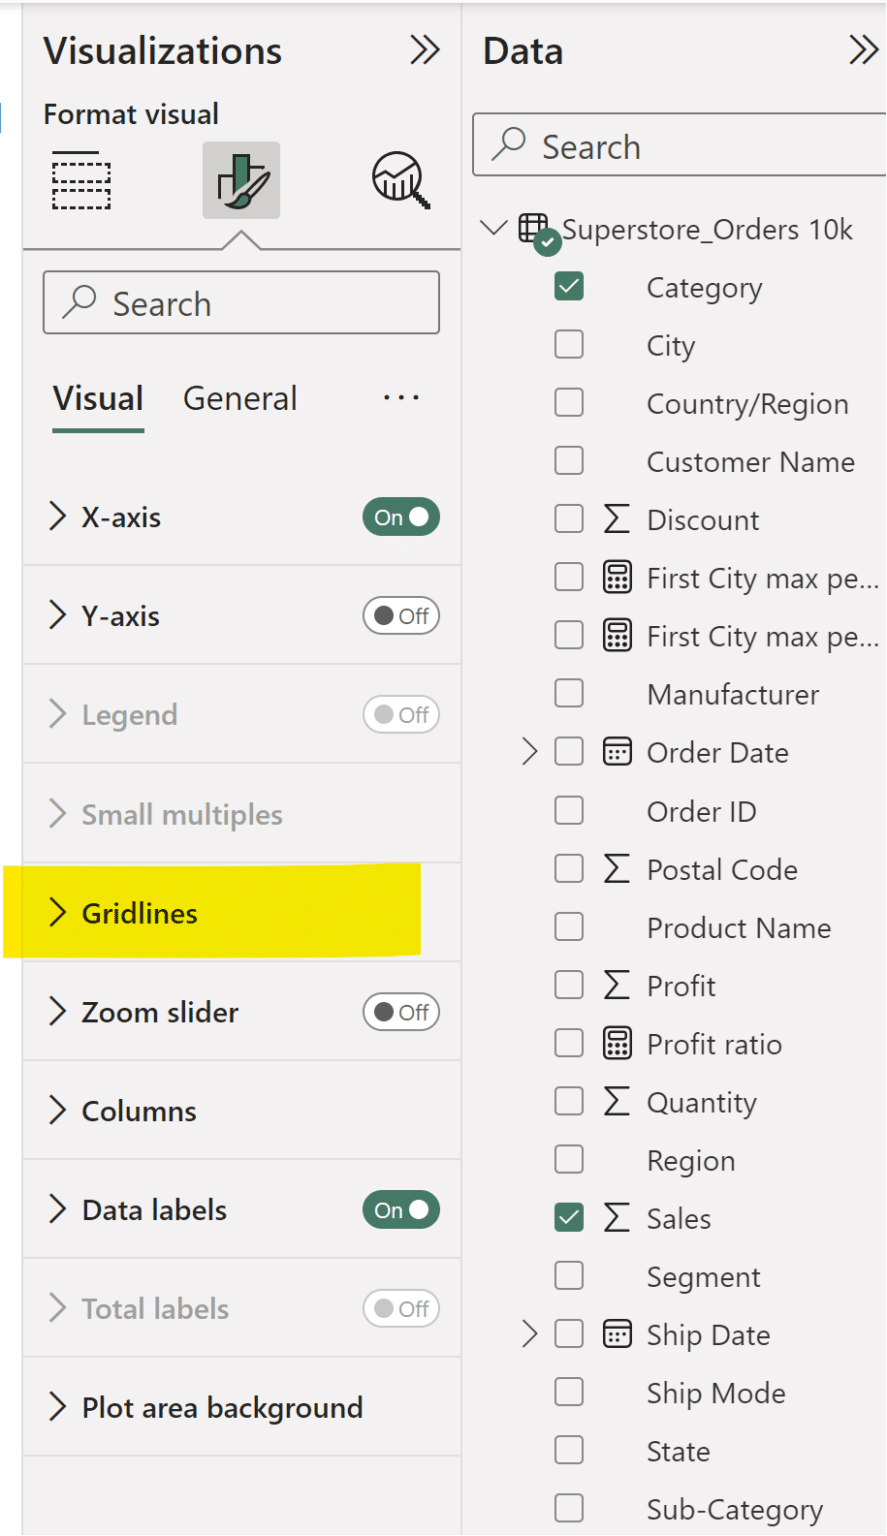Select the Build visual icon
The width and height of the screenshot is (887, 1536).
click(x=80, y=181)
